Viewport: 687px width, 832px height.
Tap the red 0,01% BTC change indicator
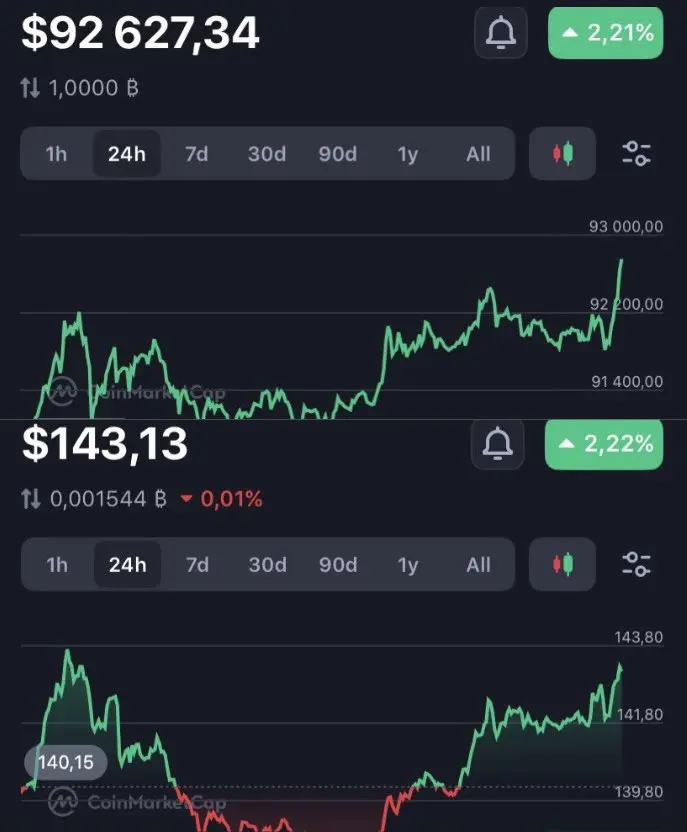tap(222, 499)
